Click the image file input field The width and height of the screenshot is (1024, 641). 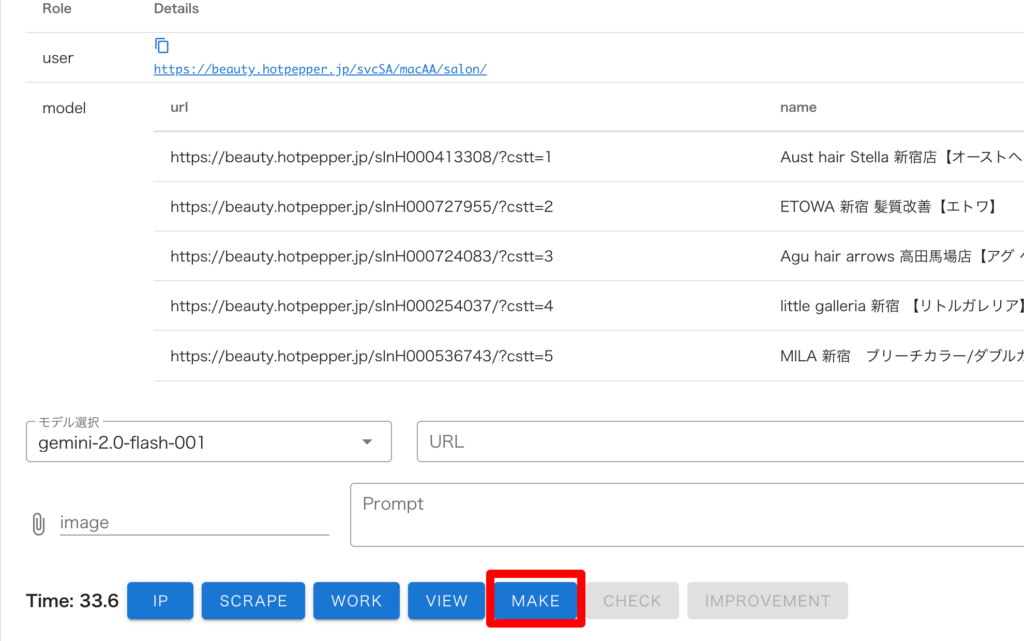(x=194, y=523)
